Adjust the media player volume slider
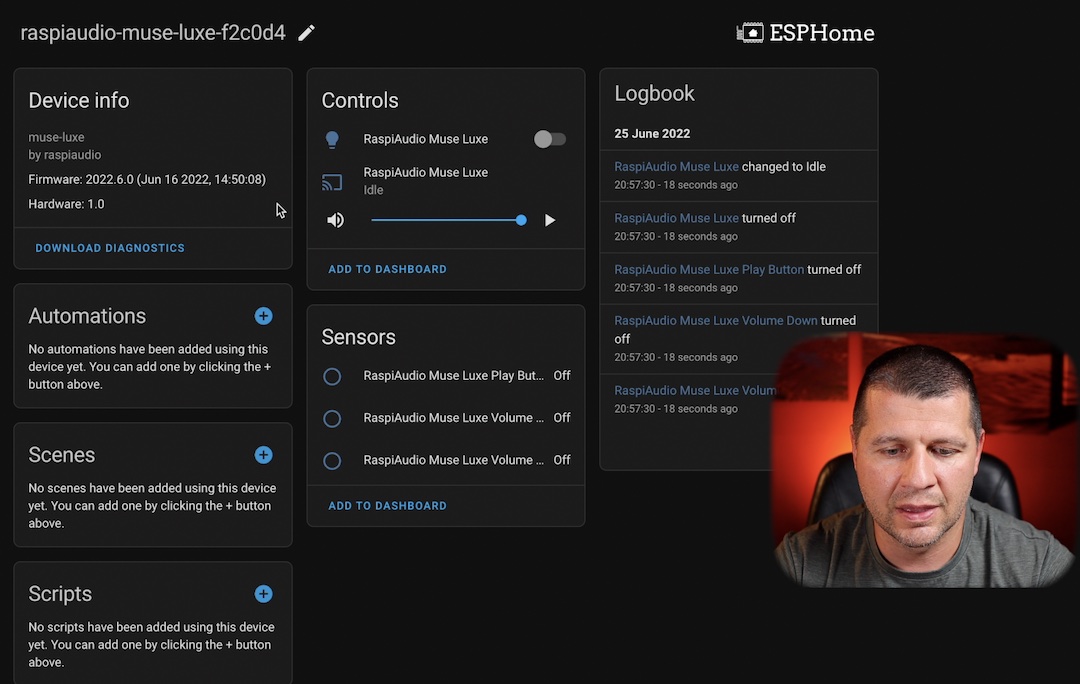This screenshot has width=1080, height=684. (x=448, y=220)
